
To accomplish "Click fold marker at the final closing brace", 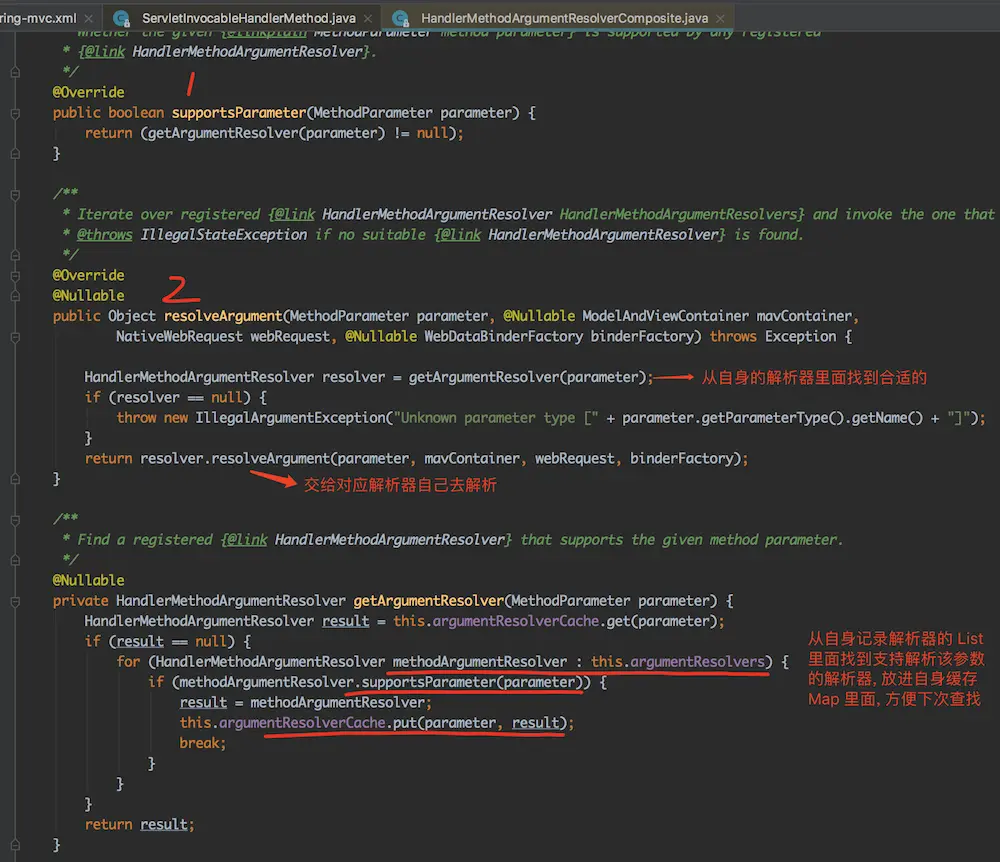I will 16,845.
